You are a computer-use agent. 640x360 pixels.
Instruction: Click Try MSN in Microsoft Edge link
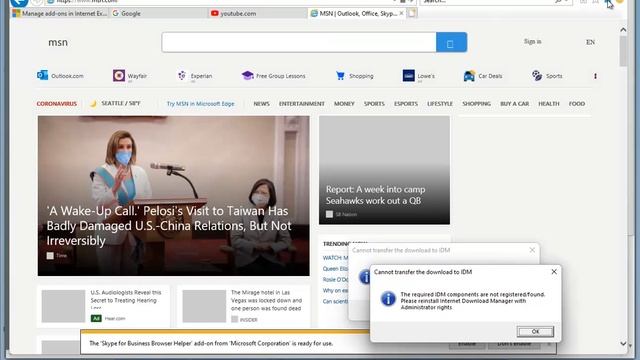(x=200, y=104)
